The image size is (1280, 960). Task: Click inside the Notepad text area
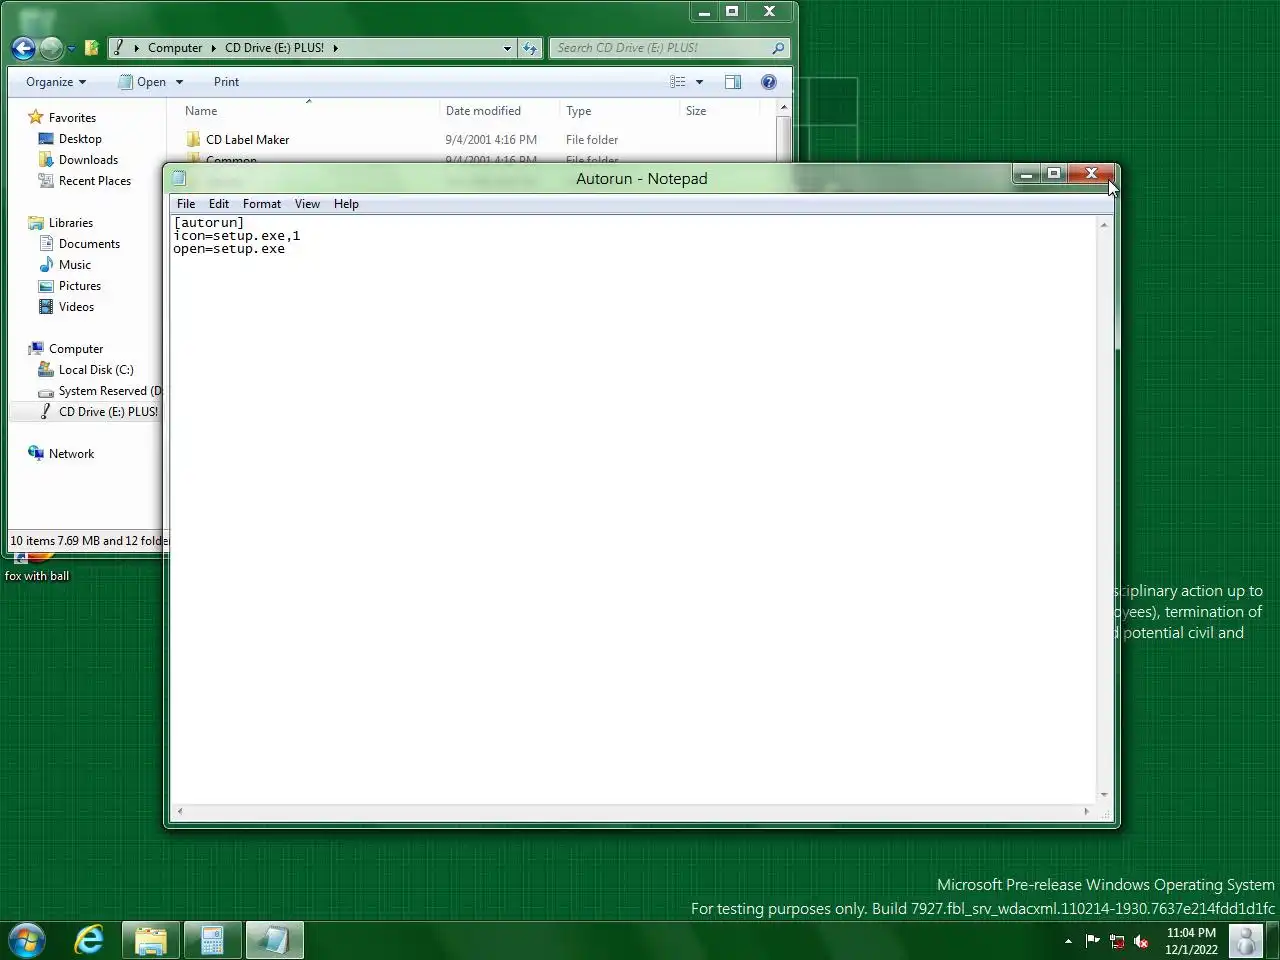click(634, 510)
